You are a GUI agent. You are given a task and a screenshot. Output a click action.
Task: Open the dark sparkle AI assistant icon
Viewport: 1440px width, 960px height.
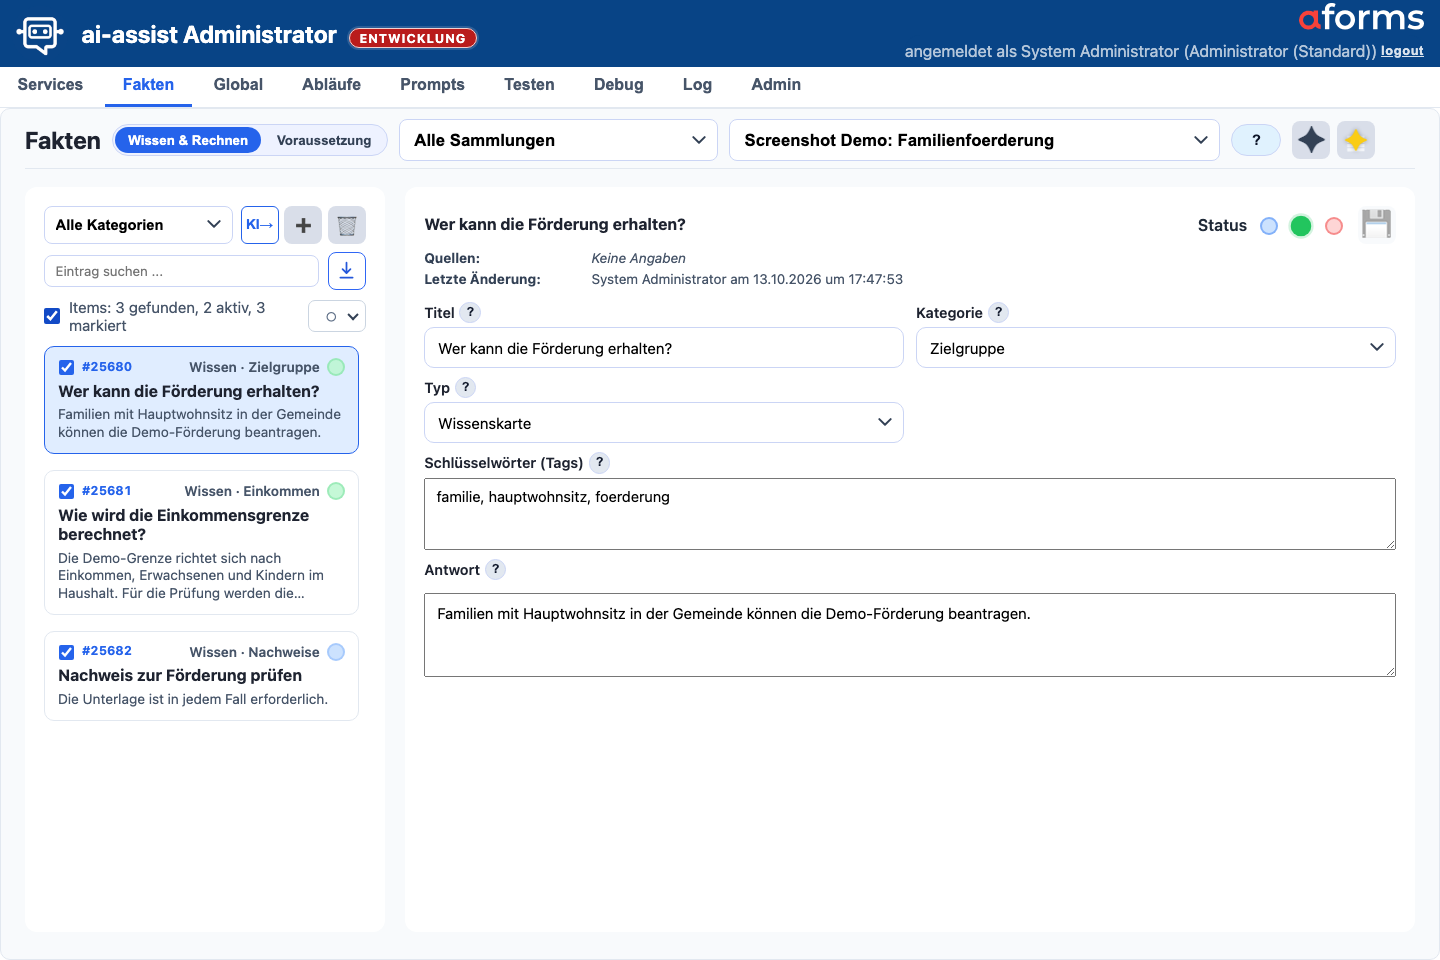(1311, 140)
